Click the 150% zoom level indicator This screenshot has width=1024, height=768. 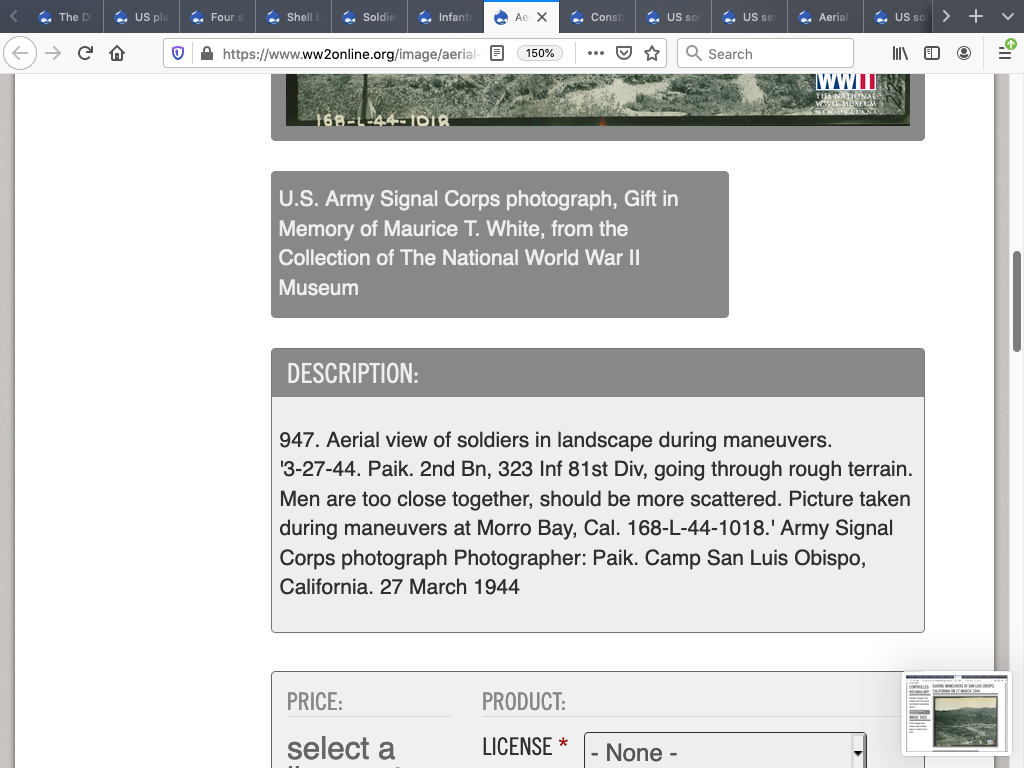click(540, 54)
